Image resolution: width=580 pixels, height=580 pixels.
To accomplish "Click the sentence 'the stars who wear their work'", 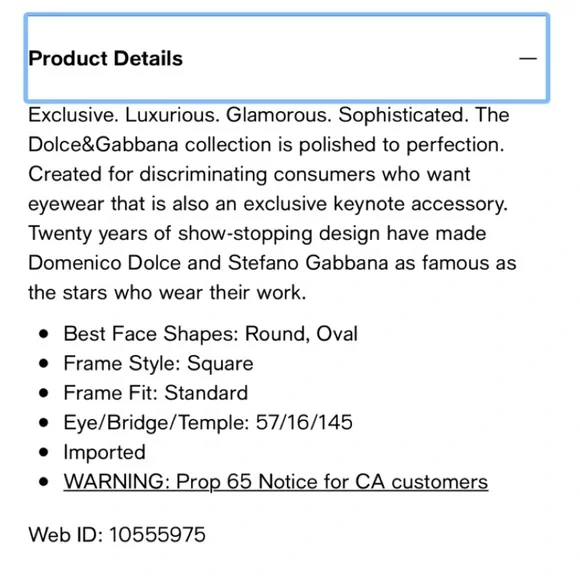I will click(166, 293).
